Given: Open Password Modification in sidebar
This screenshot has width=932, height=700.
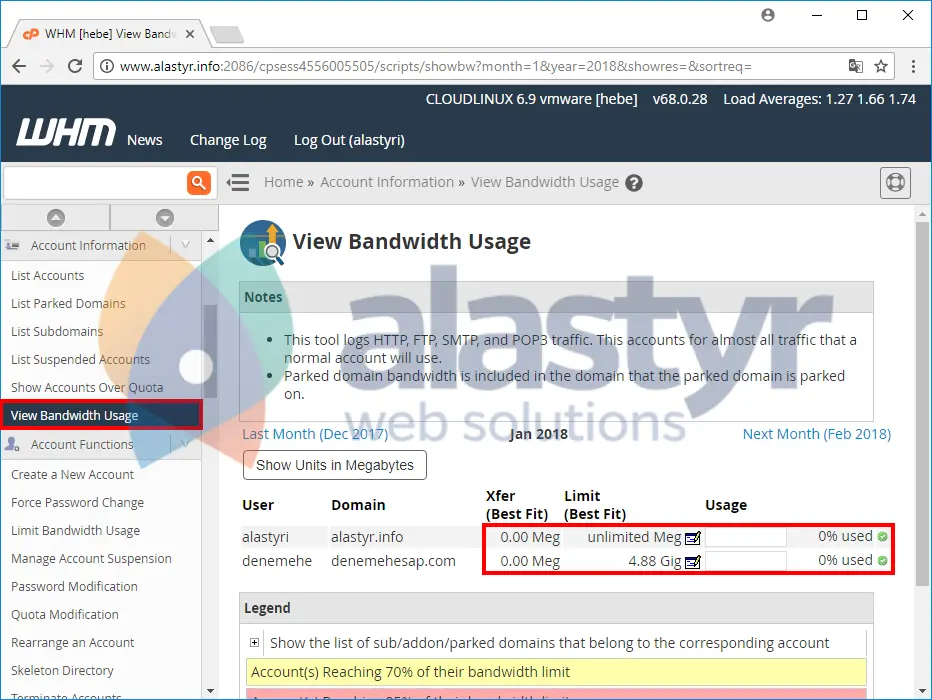Looking at the screenshot, I should pos(74,587).
